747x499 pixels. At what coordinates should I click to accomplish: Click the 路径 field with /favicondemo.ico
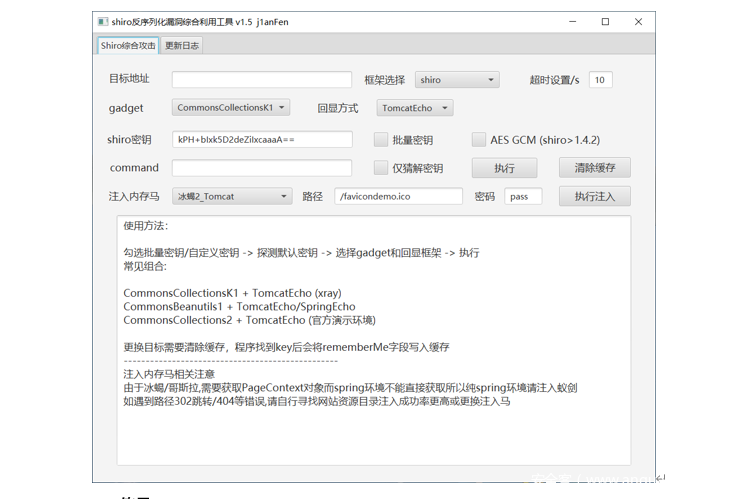[398, 196]
